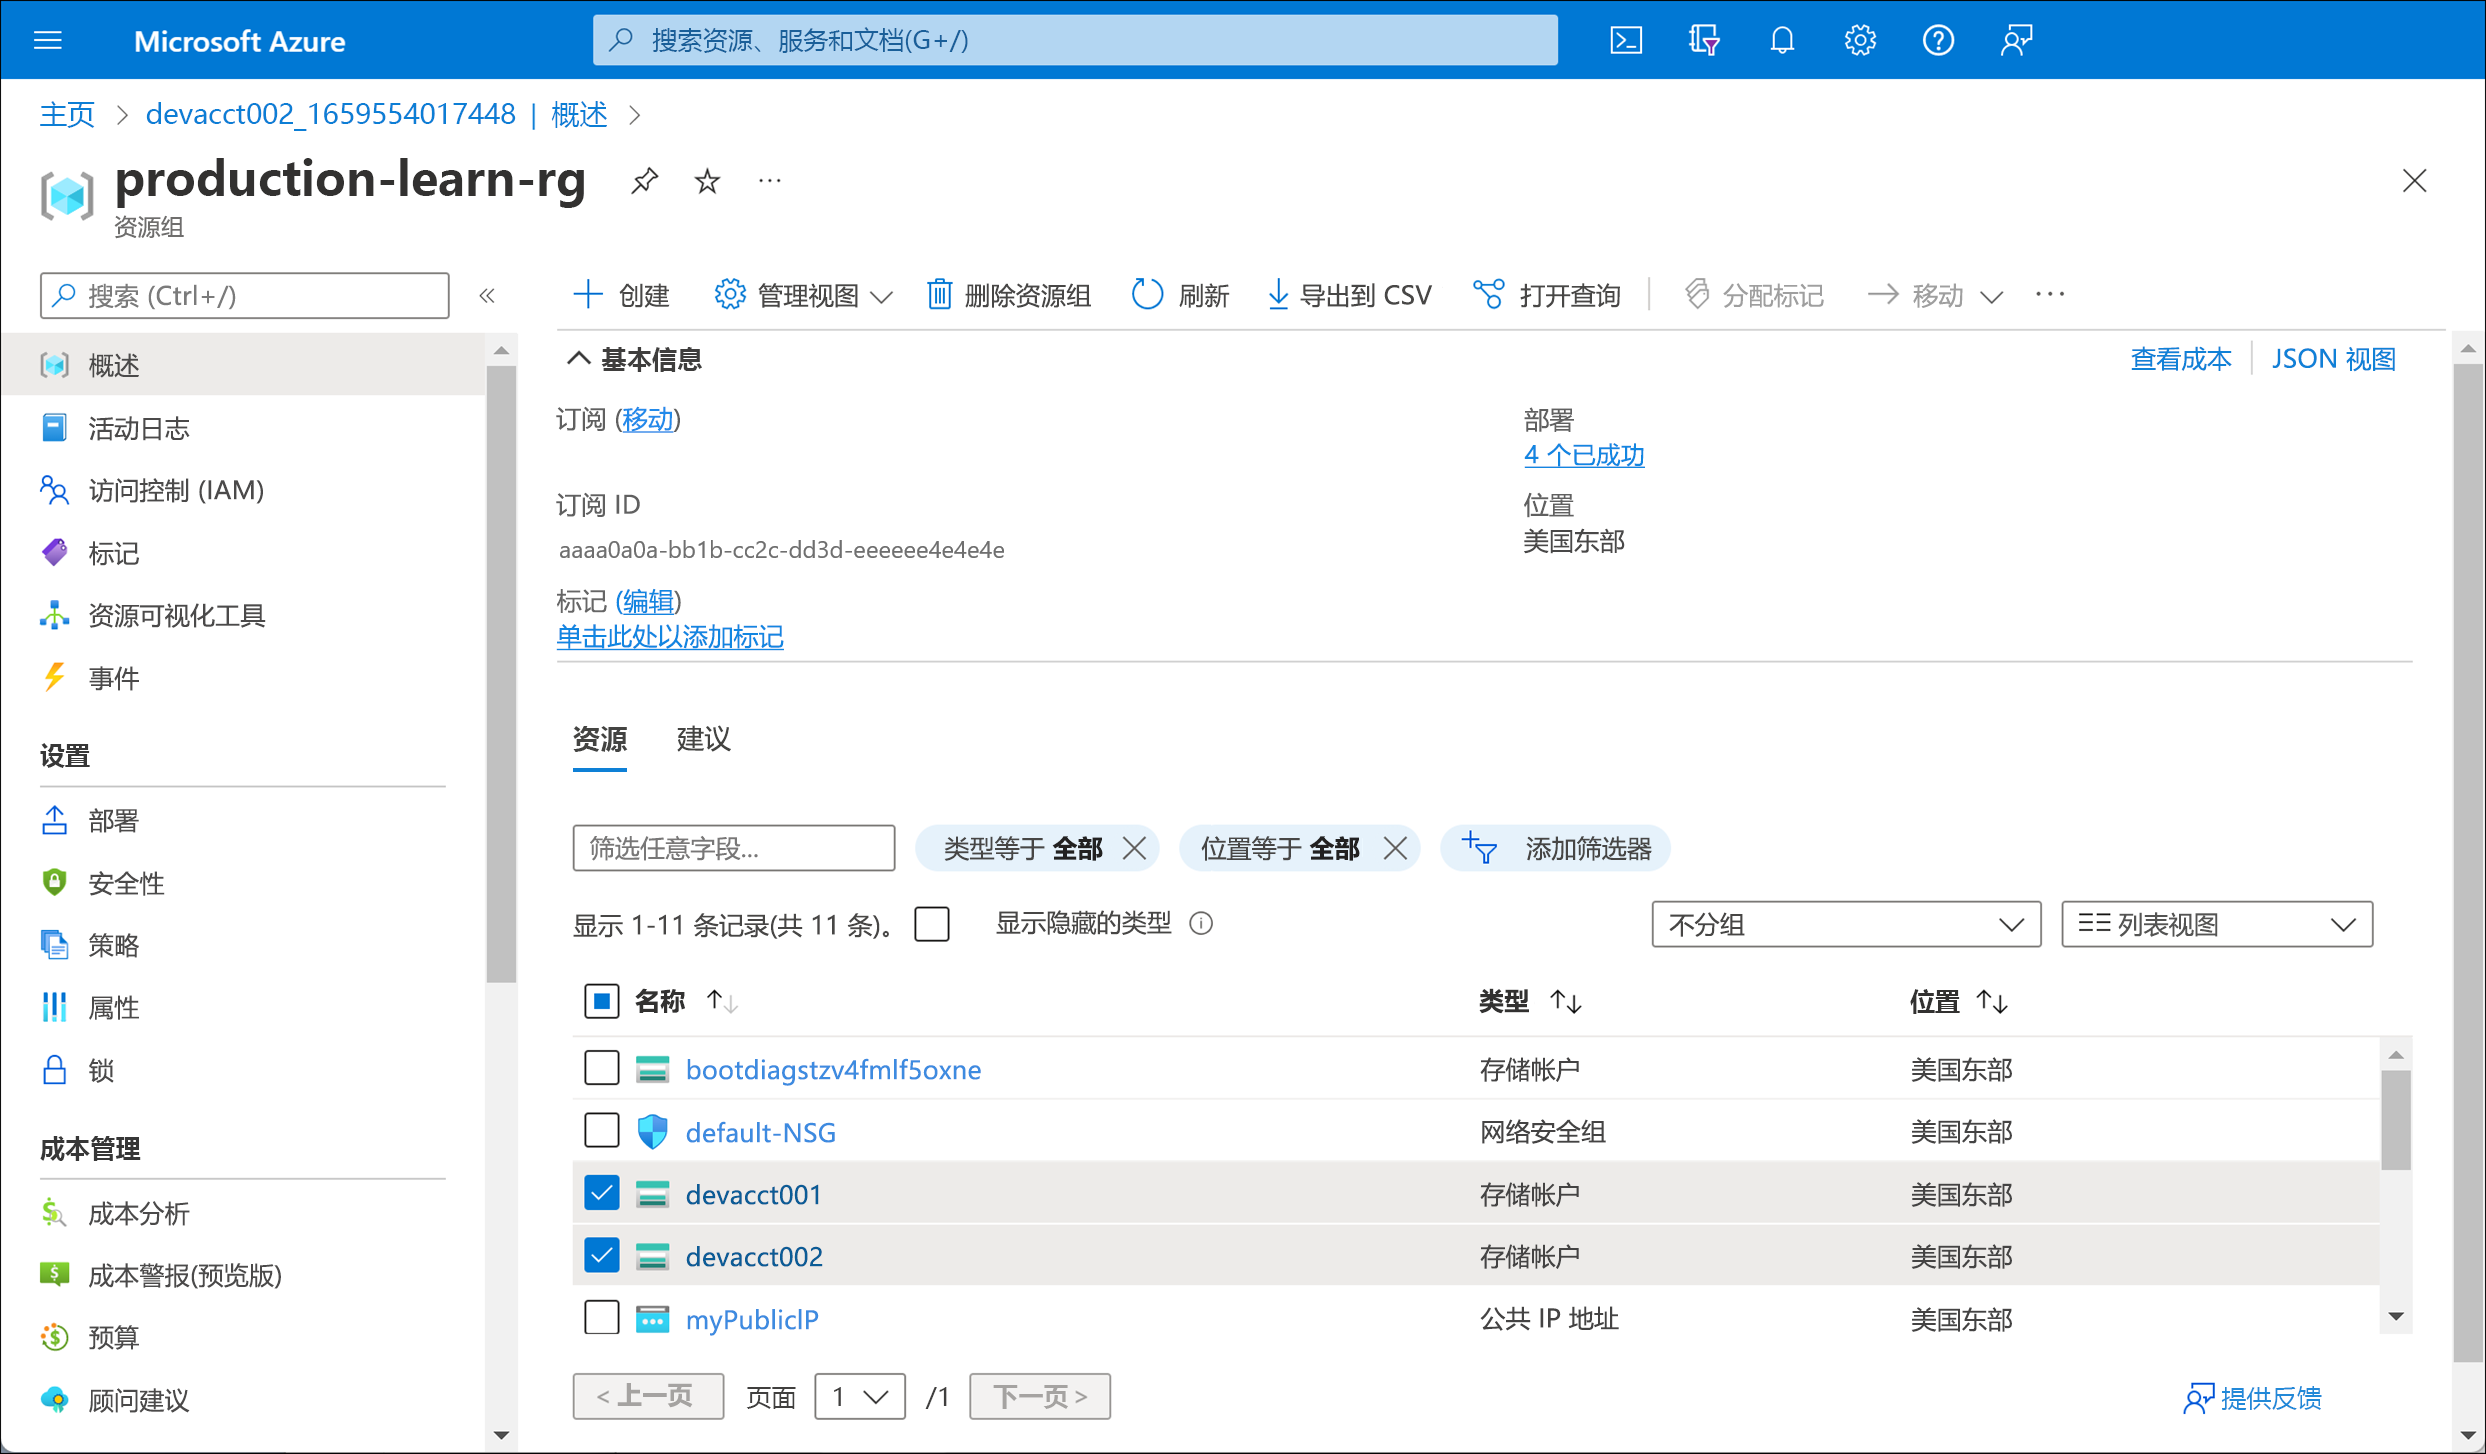Screen dimensions: 2486x1454
Task: Open the Manage view dropdown
Action: [x=803, y=295]
